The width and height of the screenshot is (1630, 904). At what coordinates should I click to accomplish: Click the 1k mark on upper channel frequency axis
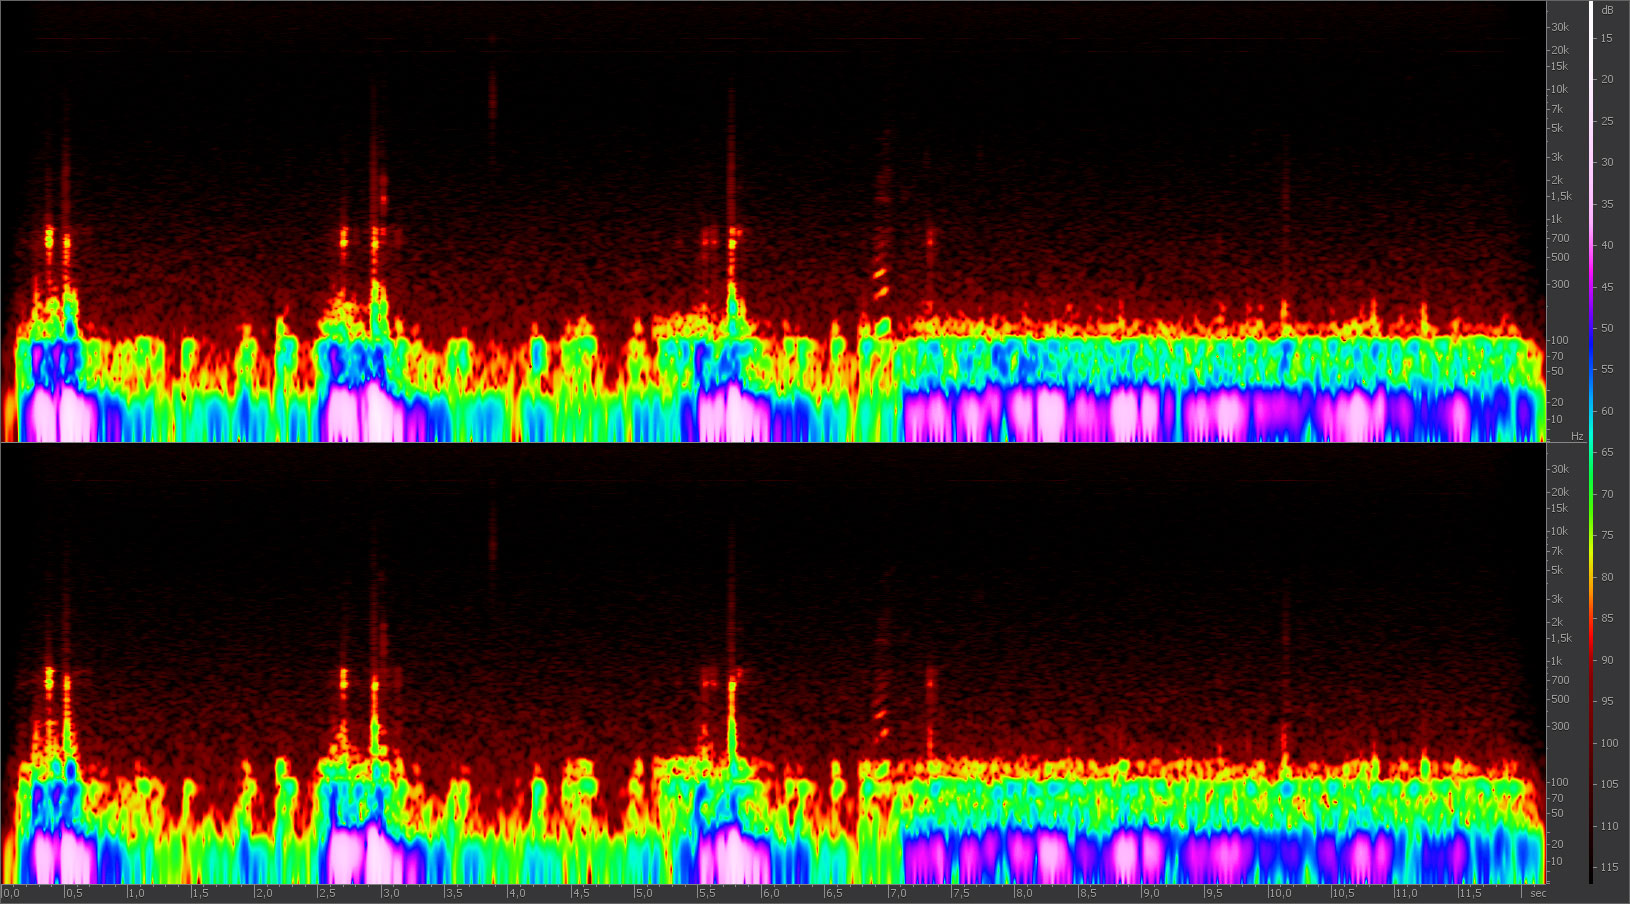pyautogui.click(x=1556, y=219)
